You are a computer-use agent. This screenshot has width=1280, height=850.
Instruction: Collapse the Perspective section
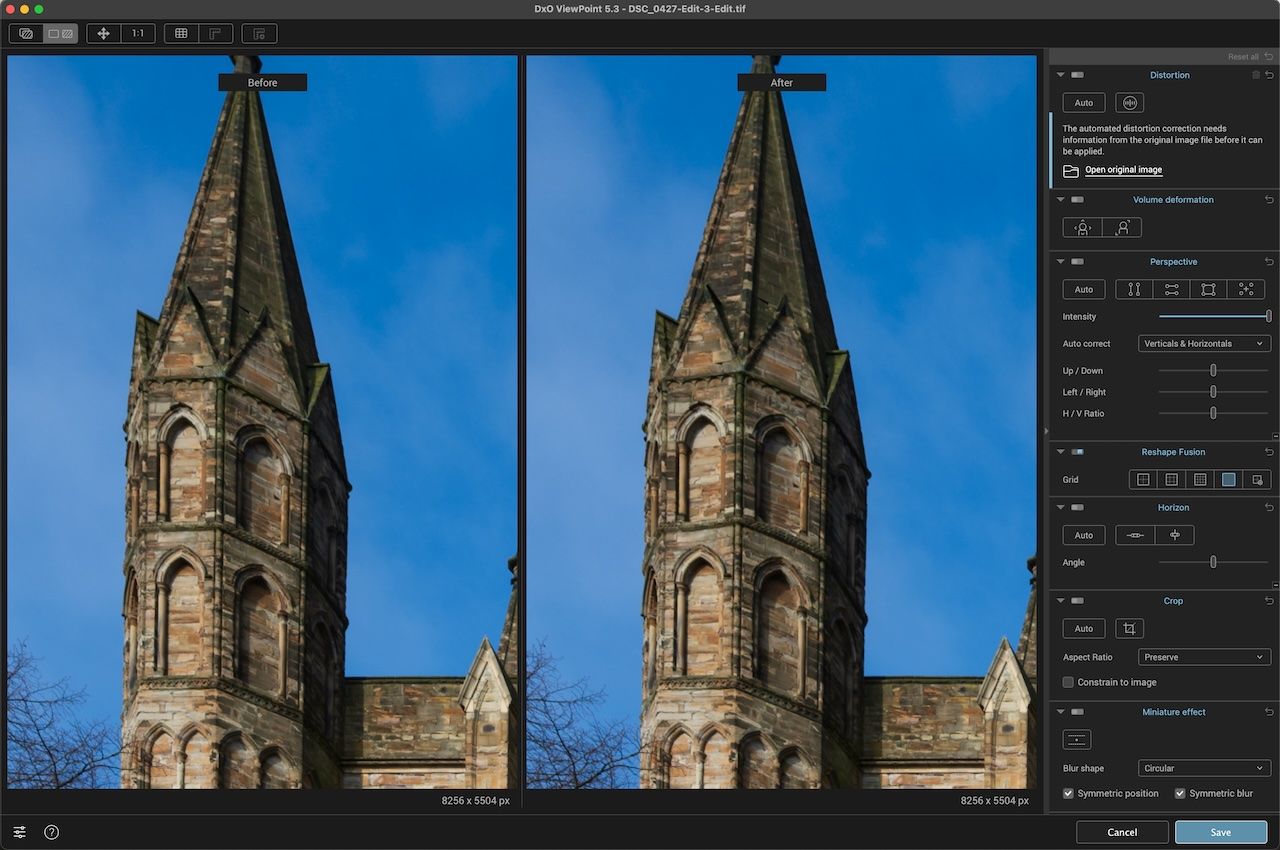pos(1060,261)
